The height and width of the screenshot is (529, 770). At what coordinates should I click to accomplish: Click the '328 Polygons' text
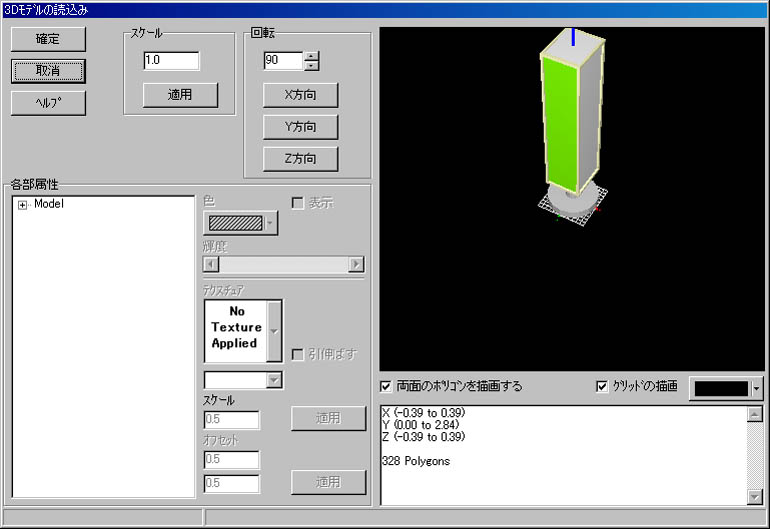(x=416, y=461)
